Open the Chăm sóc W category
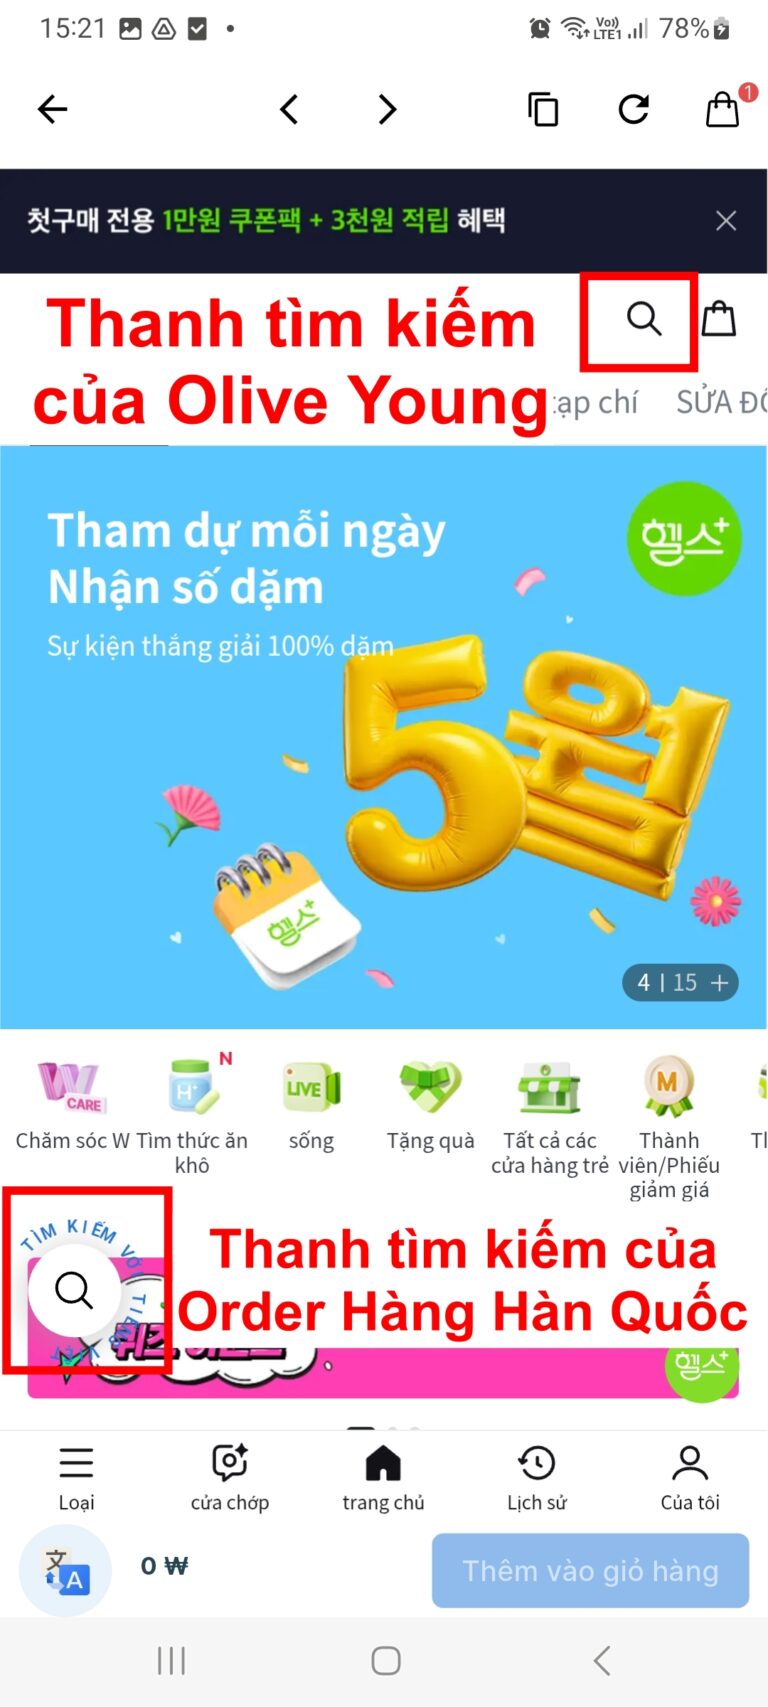Image resolution: width=768 pixels, height=1707 pixels. point(72,1105)
